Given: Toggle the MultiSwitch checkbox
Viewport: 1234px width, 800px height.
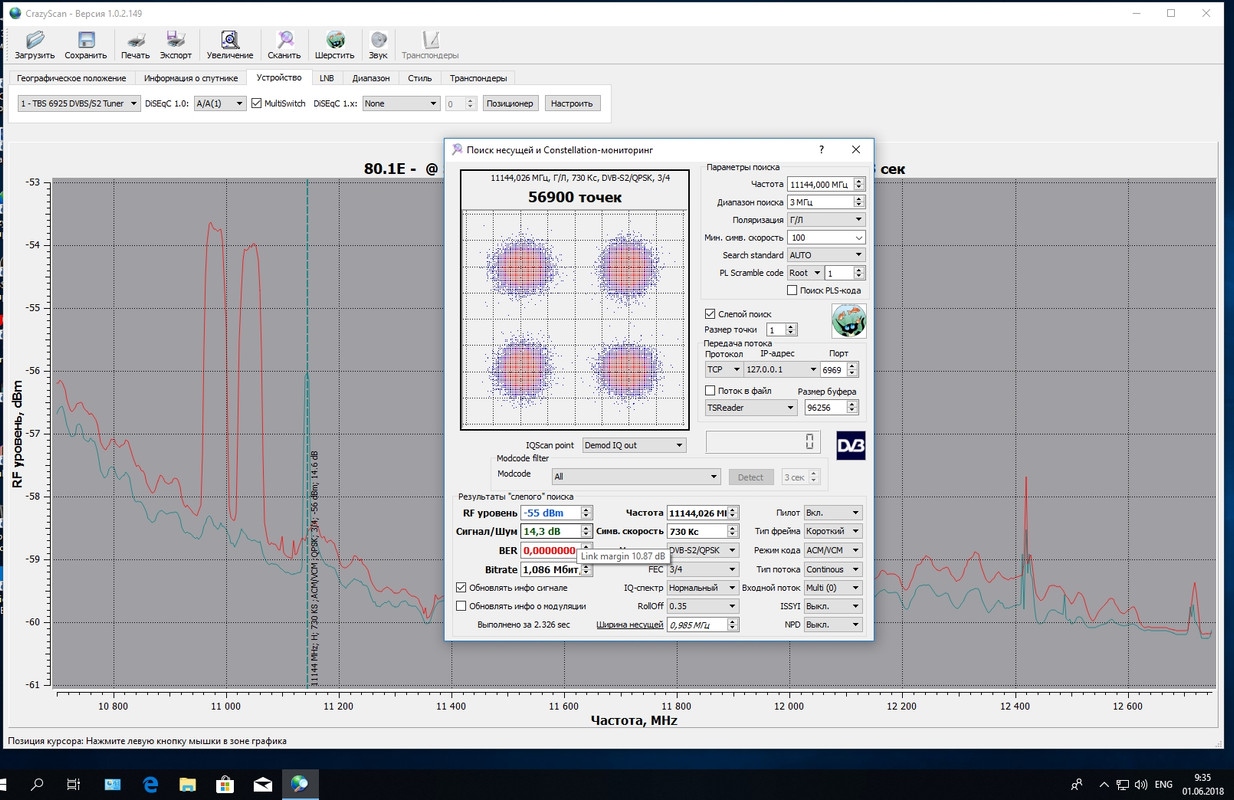Looking at the screenshot, I should coord(256,103).
